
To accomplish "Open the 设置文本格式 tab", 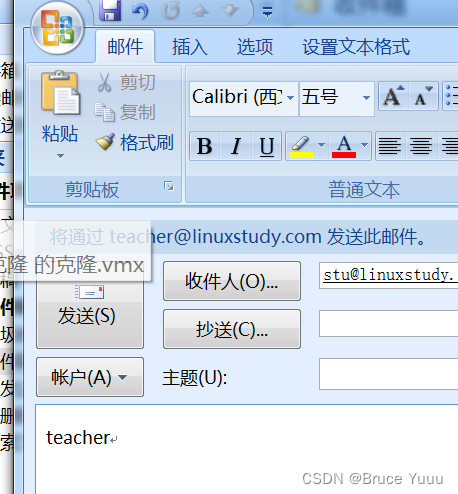I will point(356,46).
